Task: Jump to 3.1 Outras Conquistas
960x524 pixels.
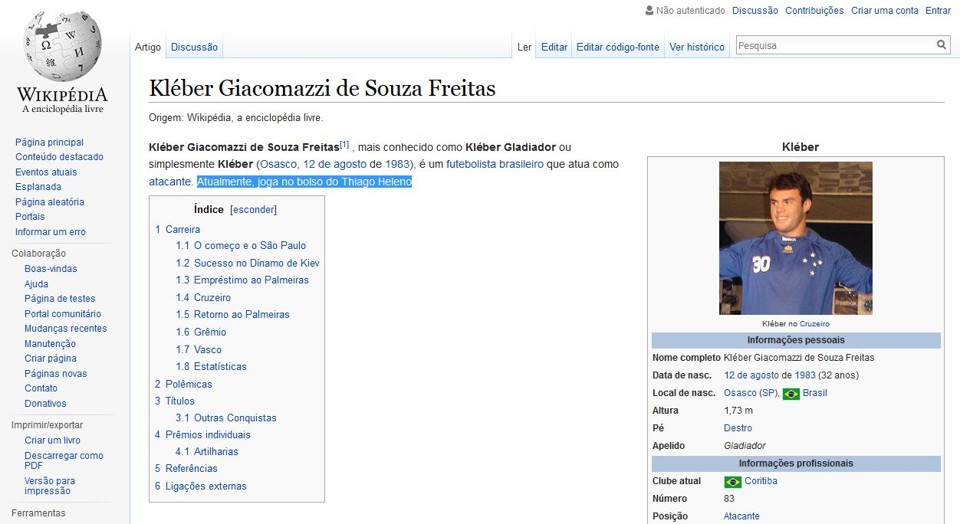Action: pyautogui.click(x=226, y=418)
